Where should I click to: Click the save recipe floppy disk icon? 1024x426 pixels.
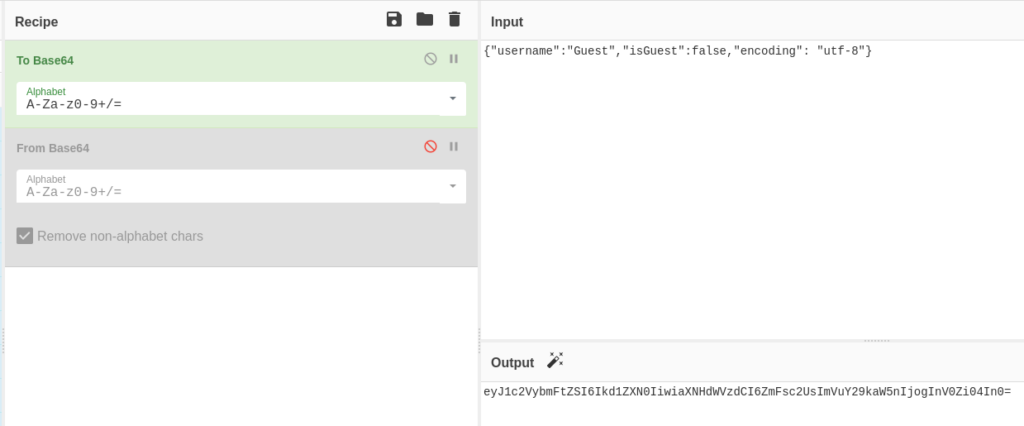point(394,20)
